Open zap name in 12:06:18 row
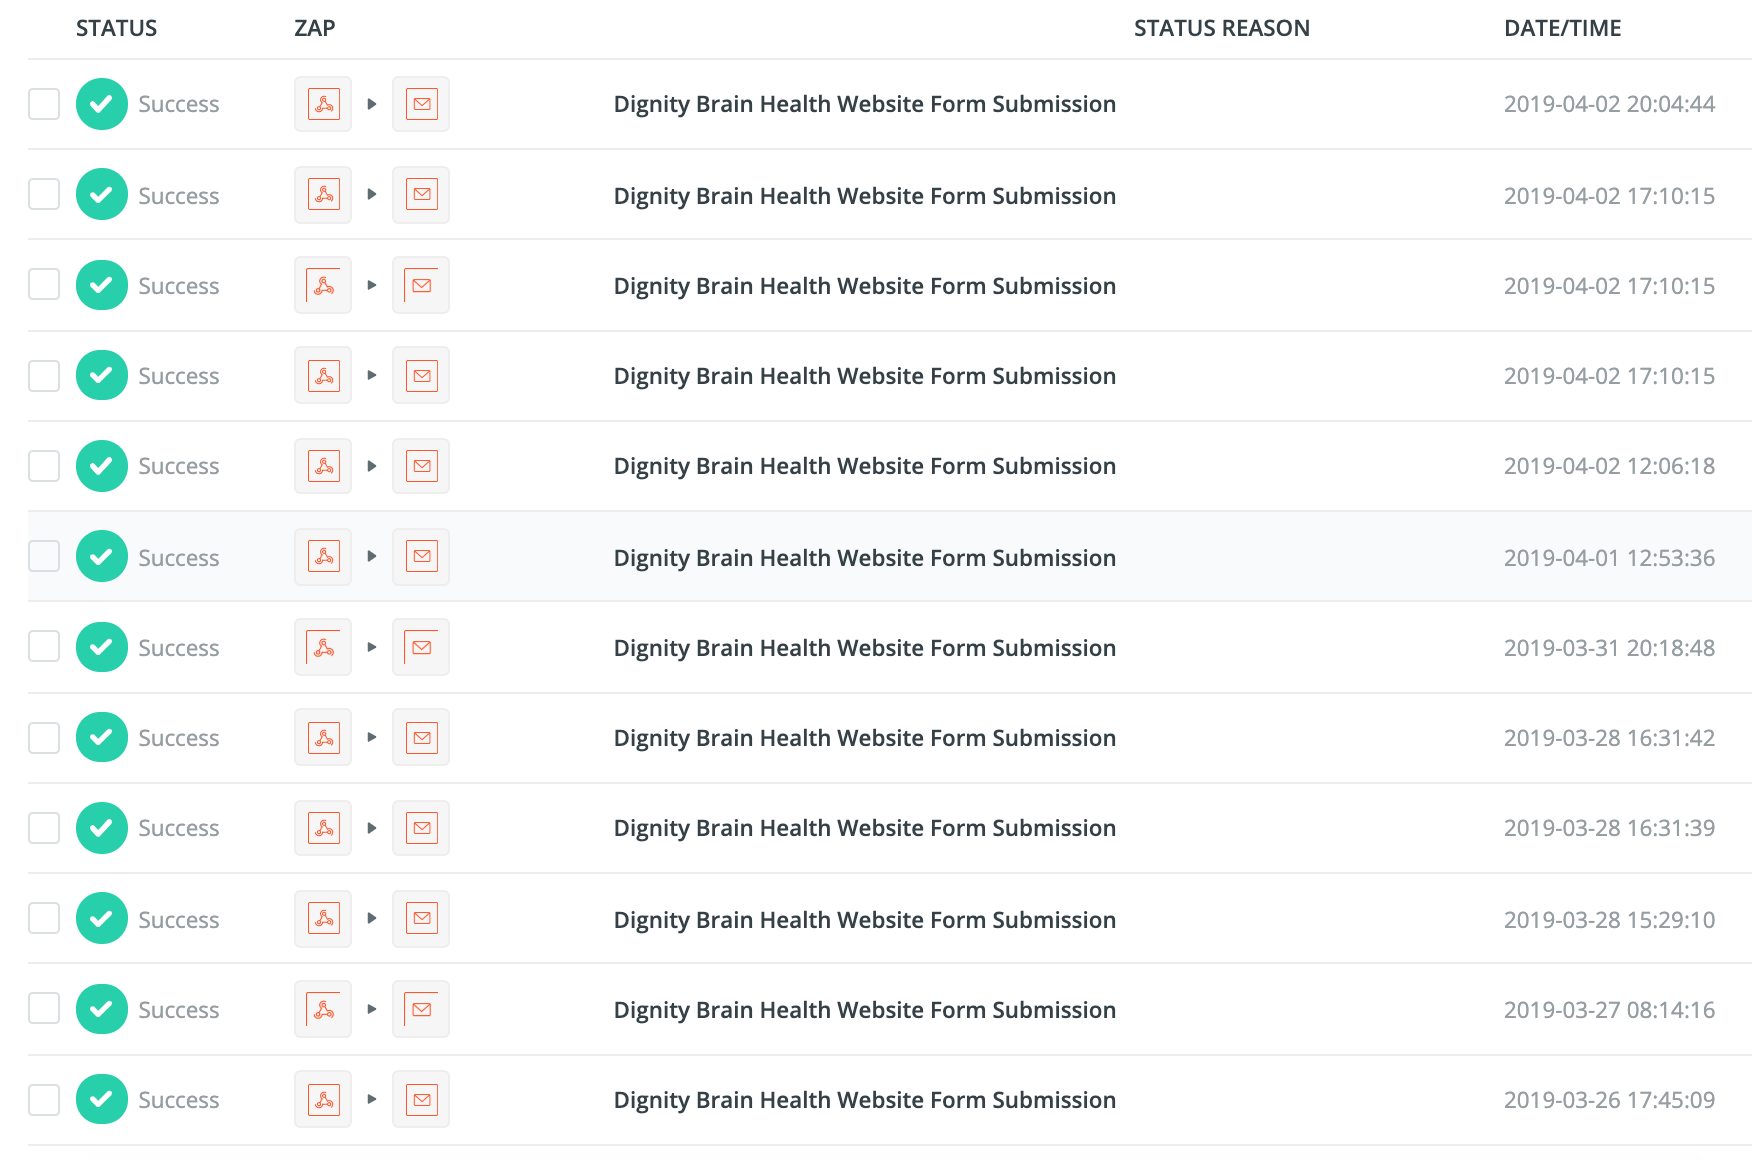1752x1160 pixels. pyautogui.click(x=865, y=466)
